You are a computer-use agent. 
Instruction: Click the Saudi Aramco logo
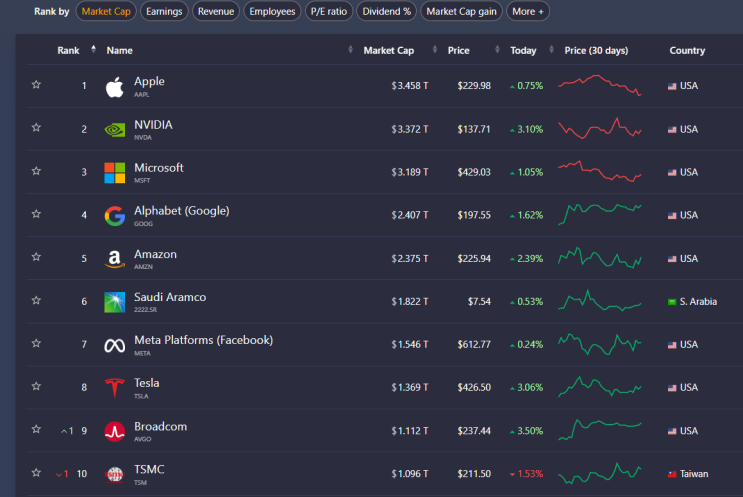114,302
